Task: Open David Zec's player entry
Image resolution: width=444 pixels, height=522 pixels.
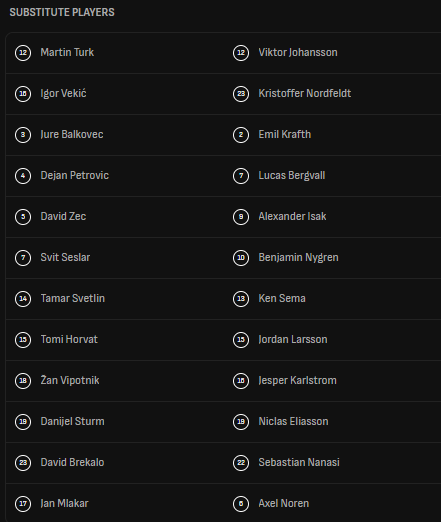Action: tap(63, 216)
